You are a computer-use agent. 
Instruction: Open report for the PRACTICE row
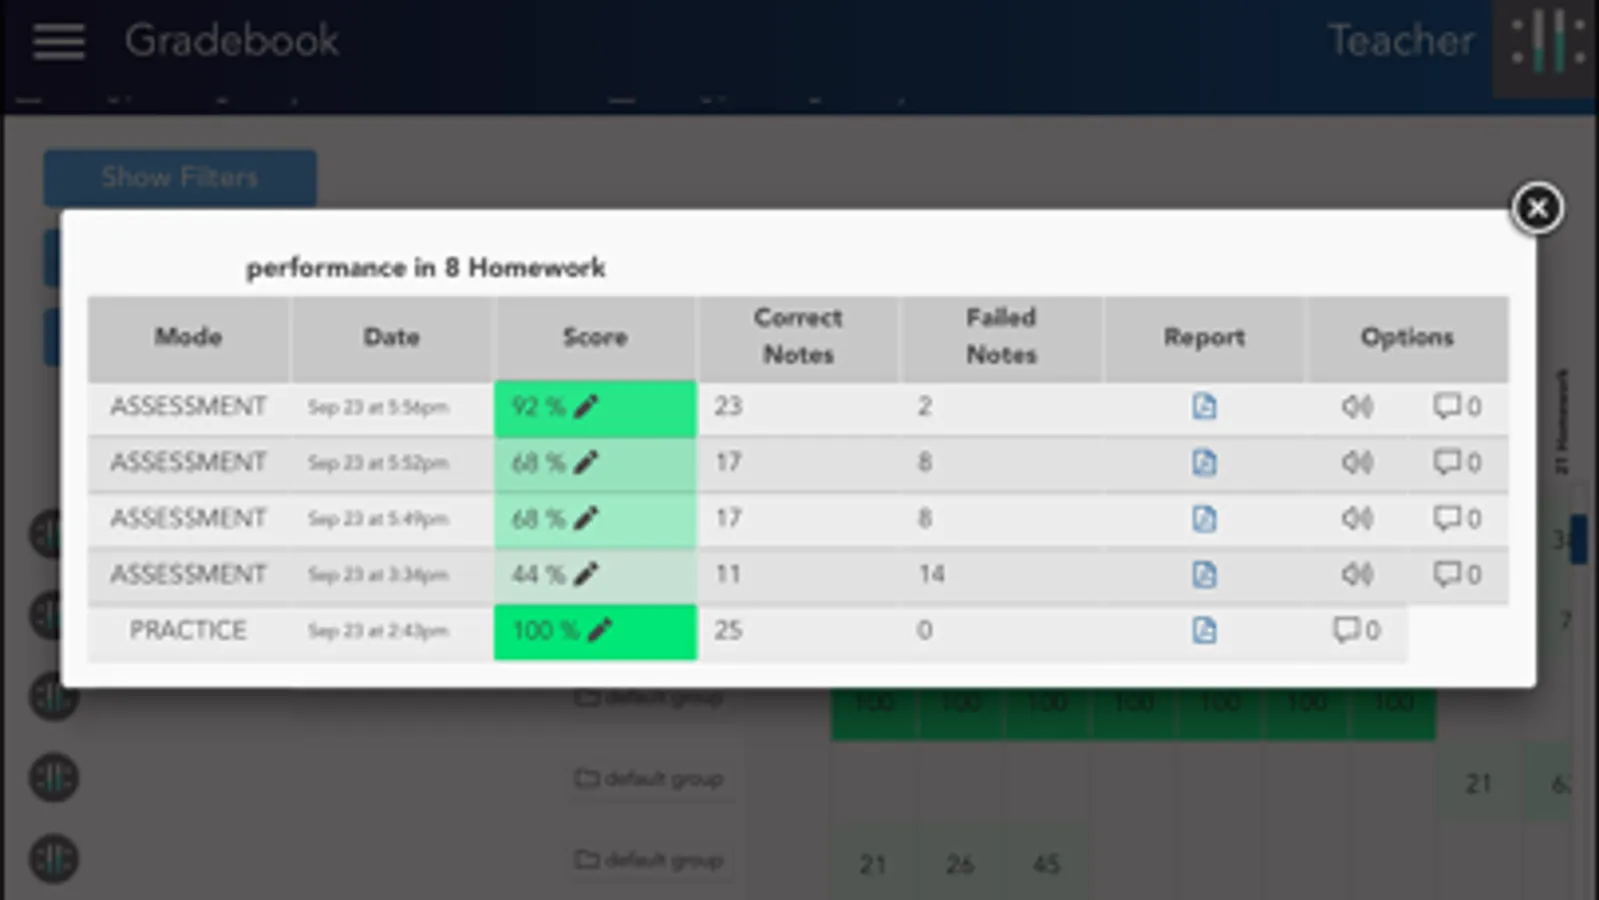point(1204,630)
